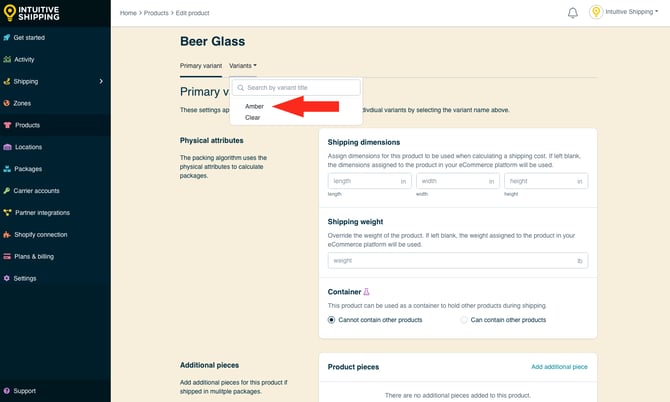This screenshot has height=402, width=670.
Task: Choose the Amber variant from list
Action: tap(255, 106)
